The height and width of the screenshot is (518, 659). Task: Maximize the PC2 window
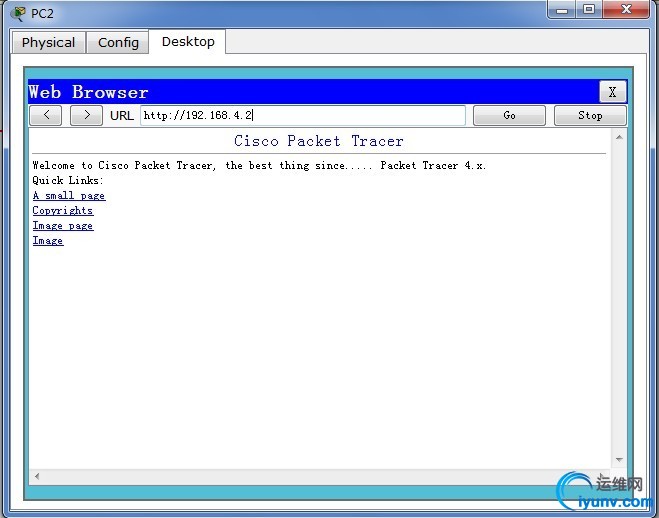point(589,10)
